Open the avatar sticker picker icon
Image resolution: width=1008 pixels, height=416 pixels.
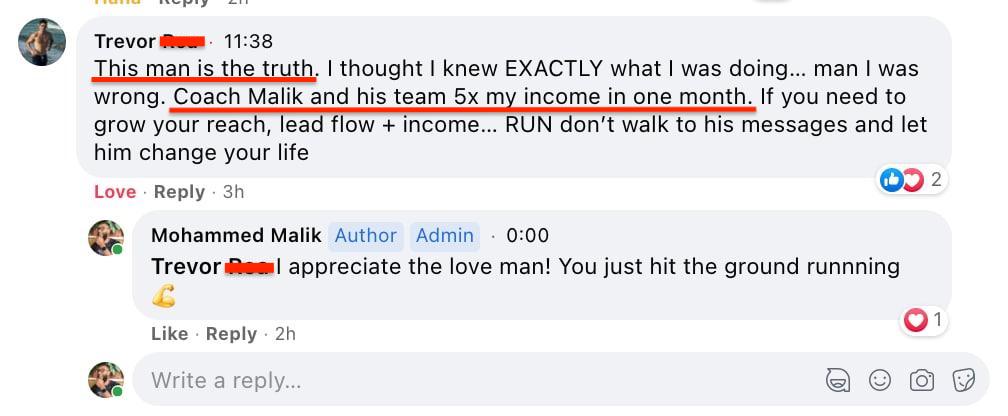point(836,380)
